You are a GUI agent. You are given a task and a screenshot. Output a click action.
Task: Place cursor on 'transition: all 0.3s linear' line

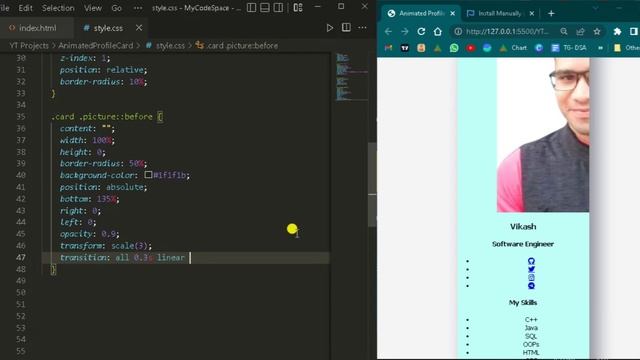122,258
